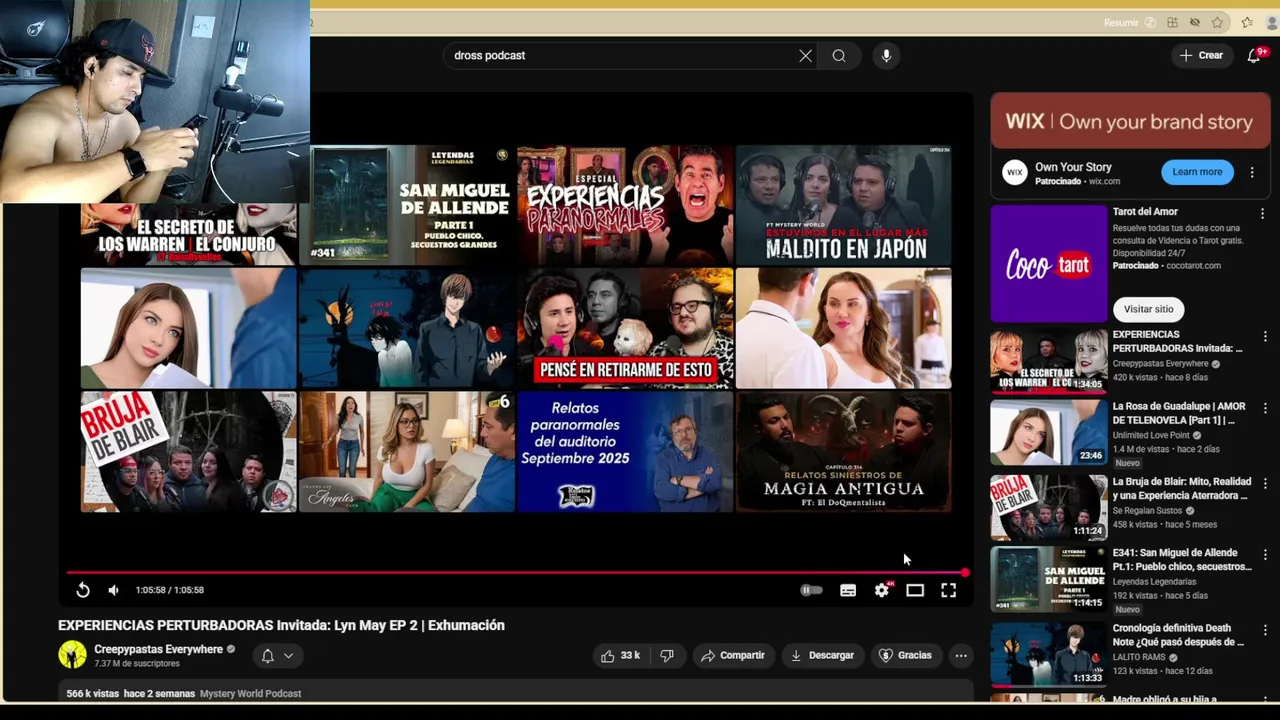Click the search magnifier icon
Image resolution: width=1280 pixels, height=720 pixels.
(x=839, y=56)
